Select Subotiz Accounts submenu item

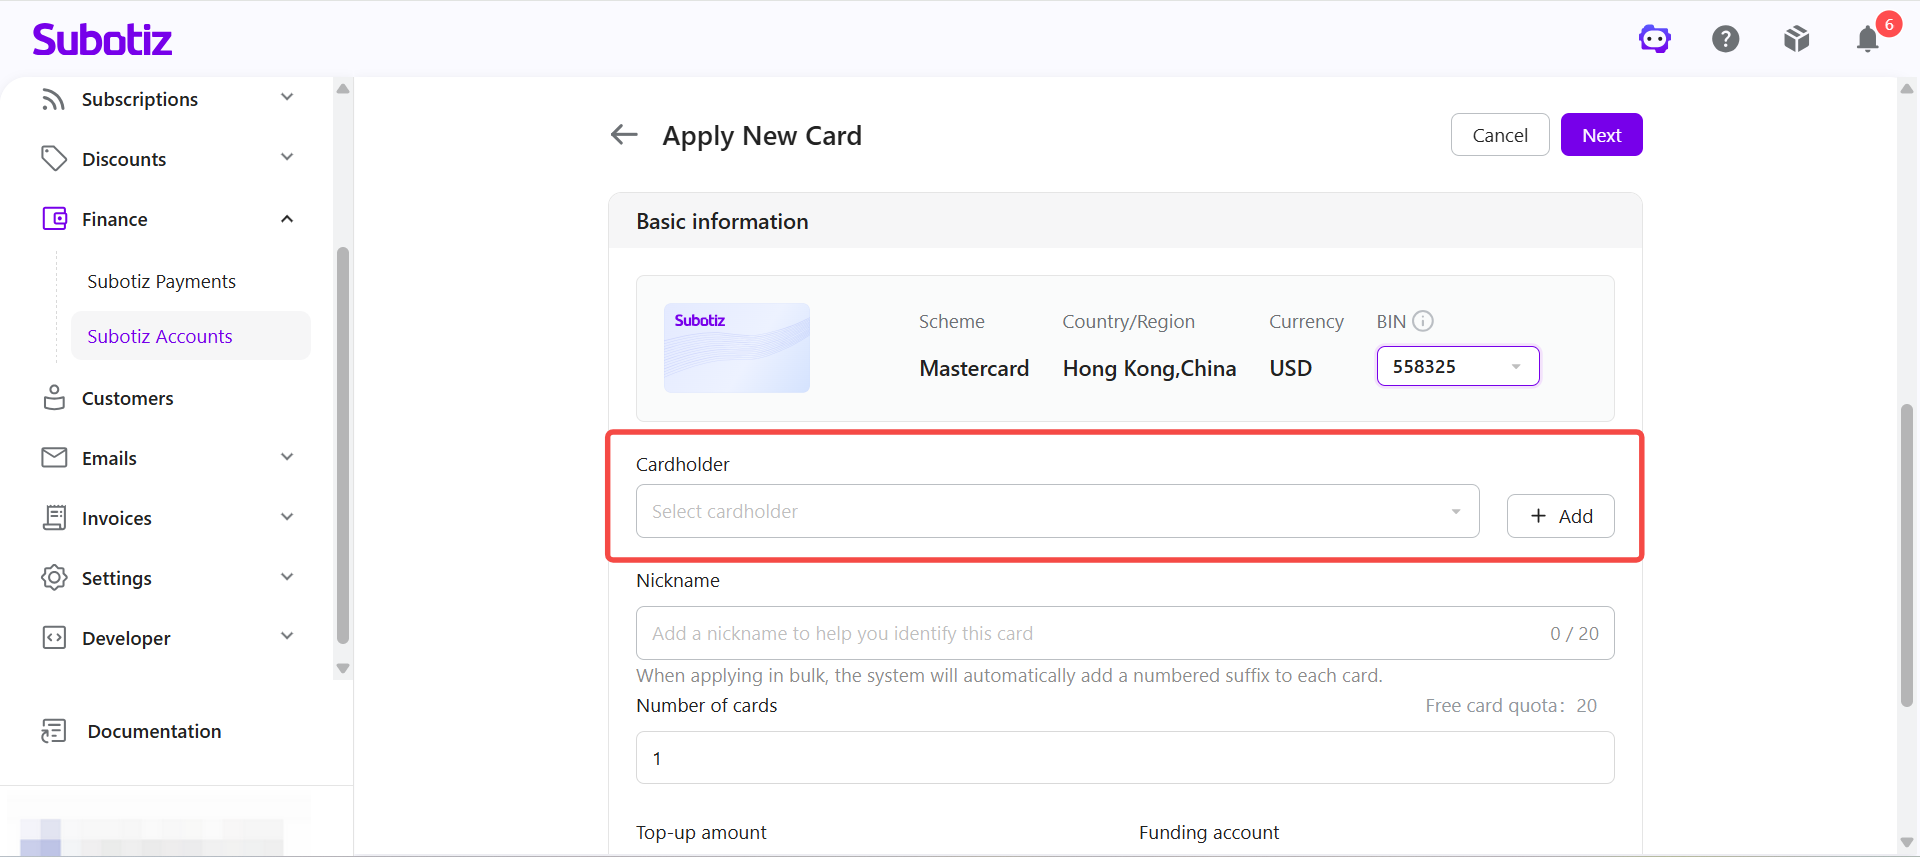191,336
